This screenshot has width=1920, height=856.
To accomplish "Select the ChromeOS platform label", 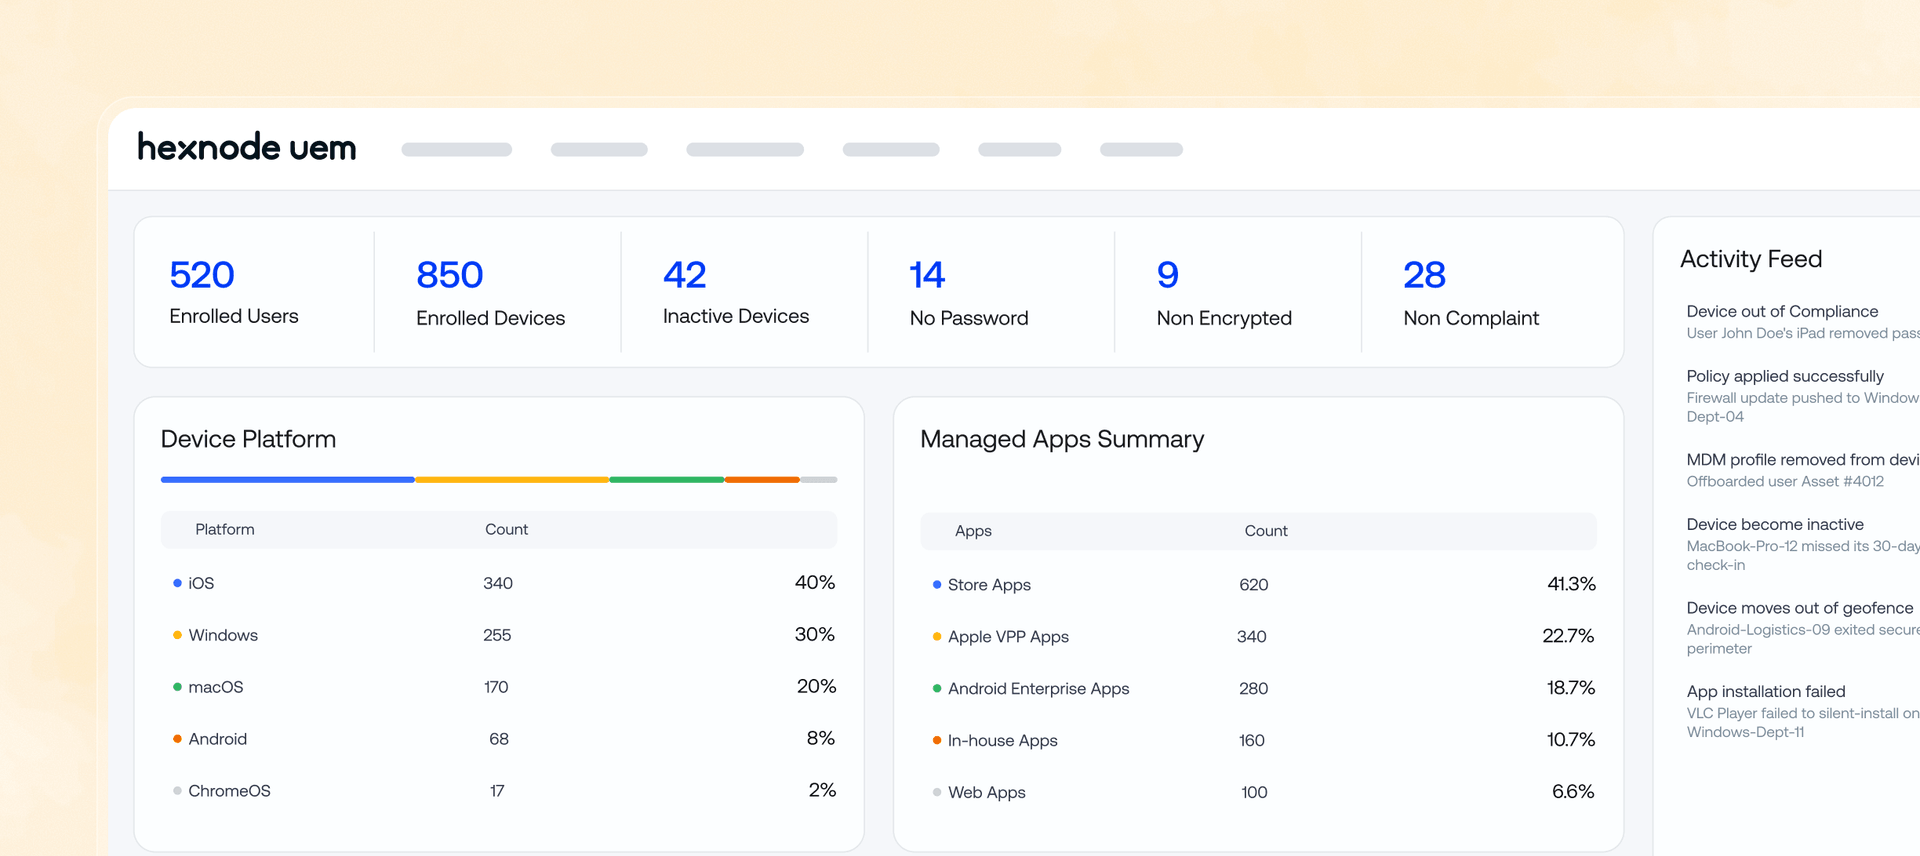I will [x=229, y=791].
